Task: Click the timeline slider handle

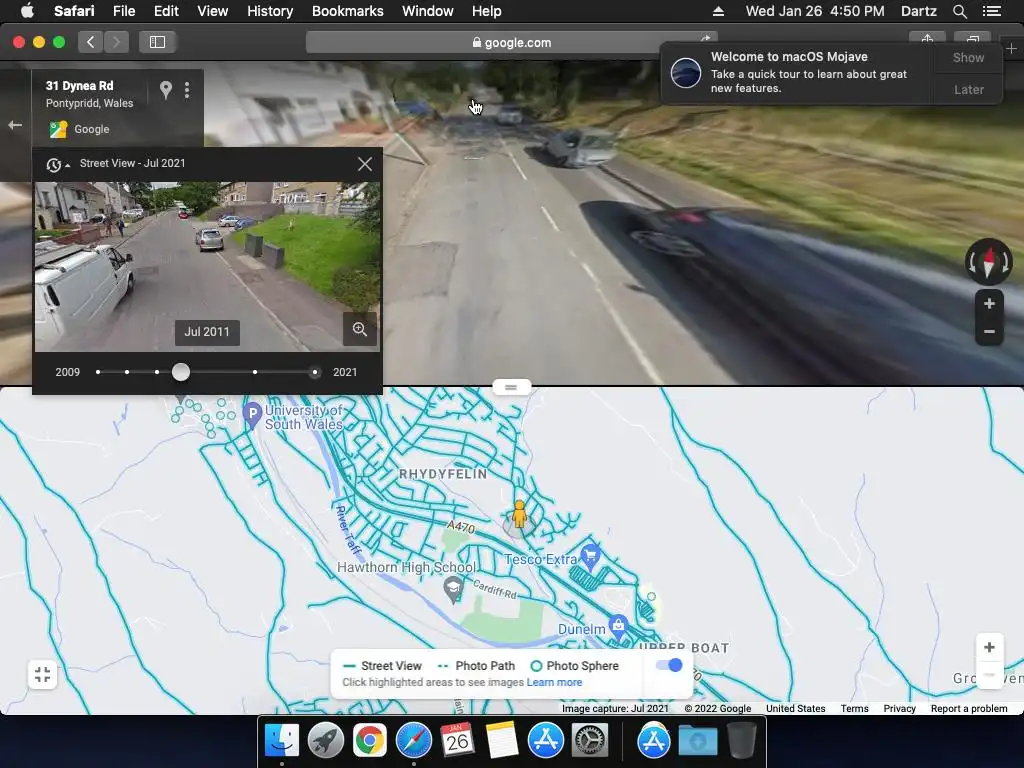Action: (181, 372)
